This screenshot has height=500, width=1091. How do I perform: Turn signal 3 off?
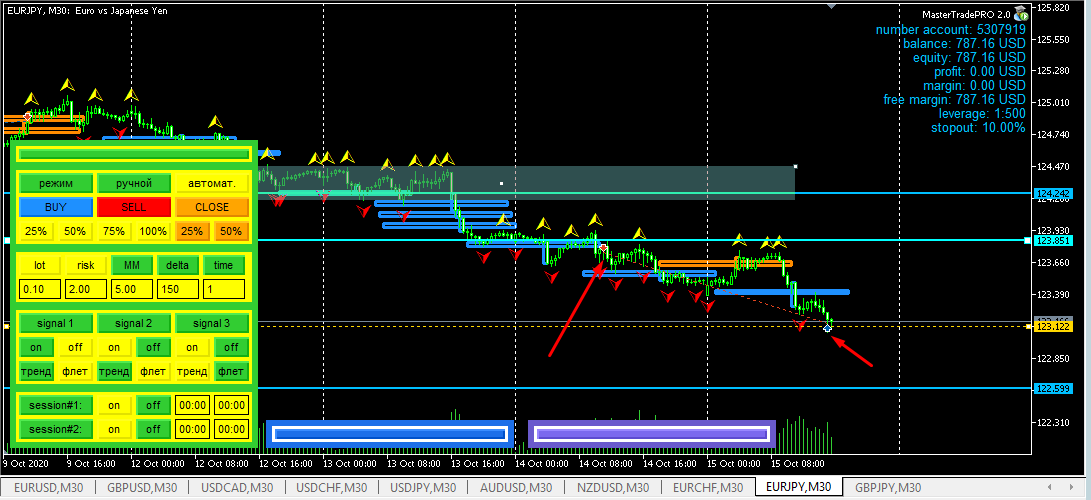coord(231,347)
